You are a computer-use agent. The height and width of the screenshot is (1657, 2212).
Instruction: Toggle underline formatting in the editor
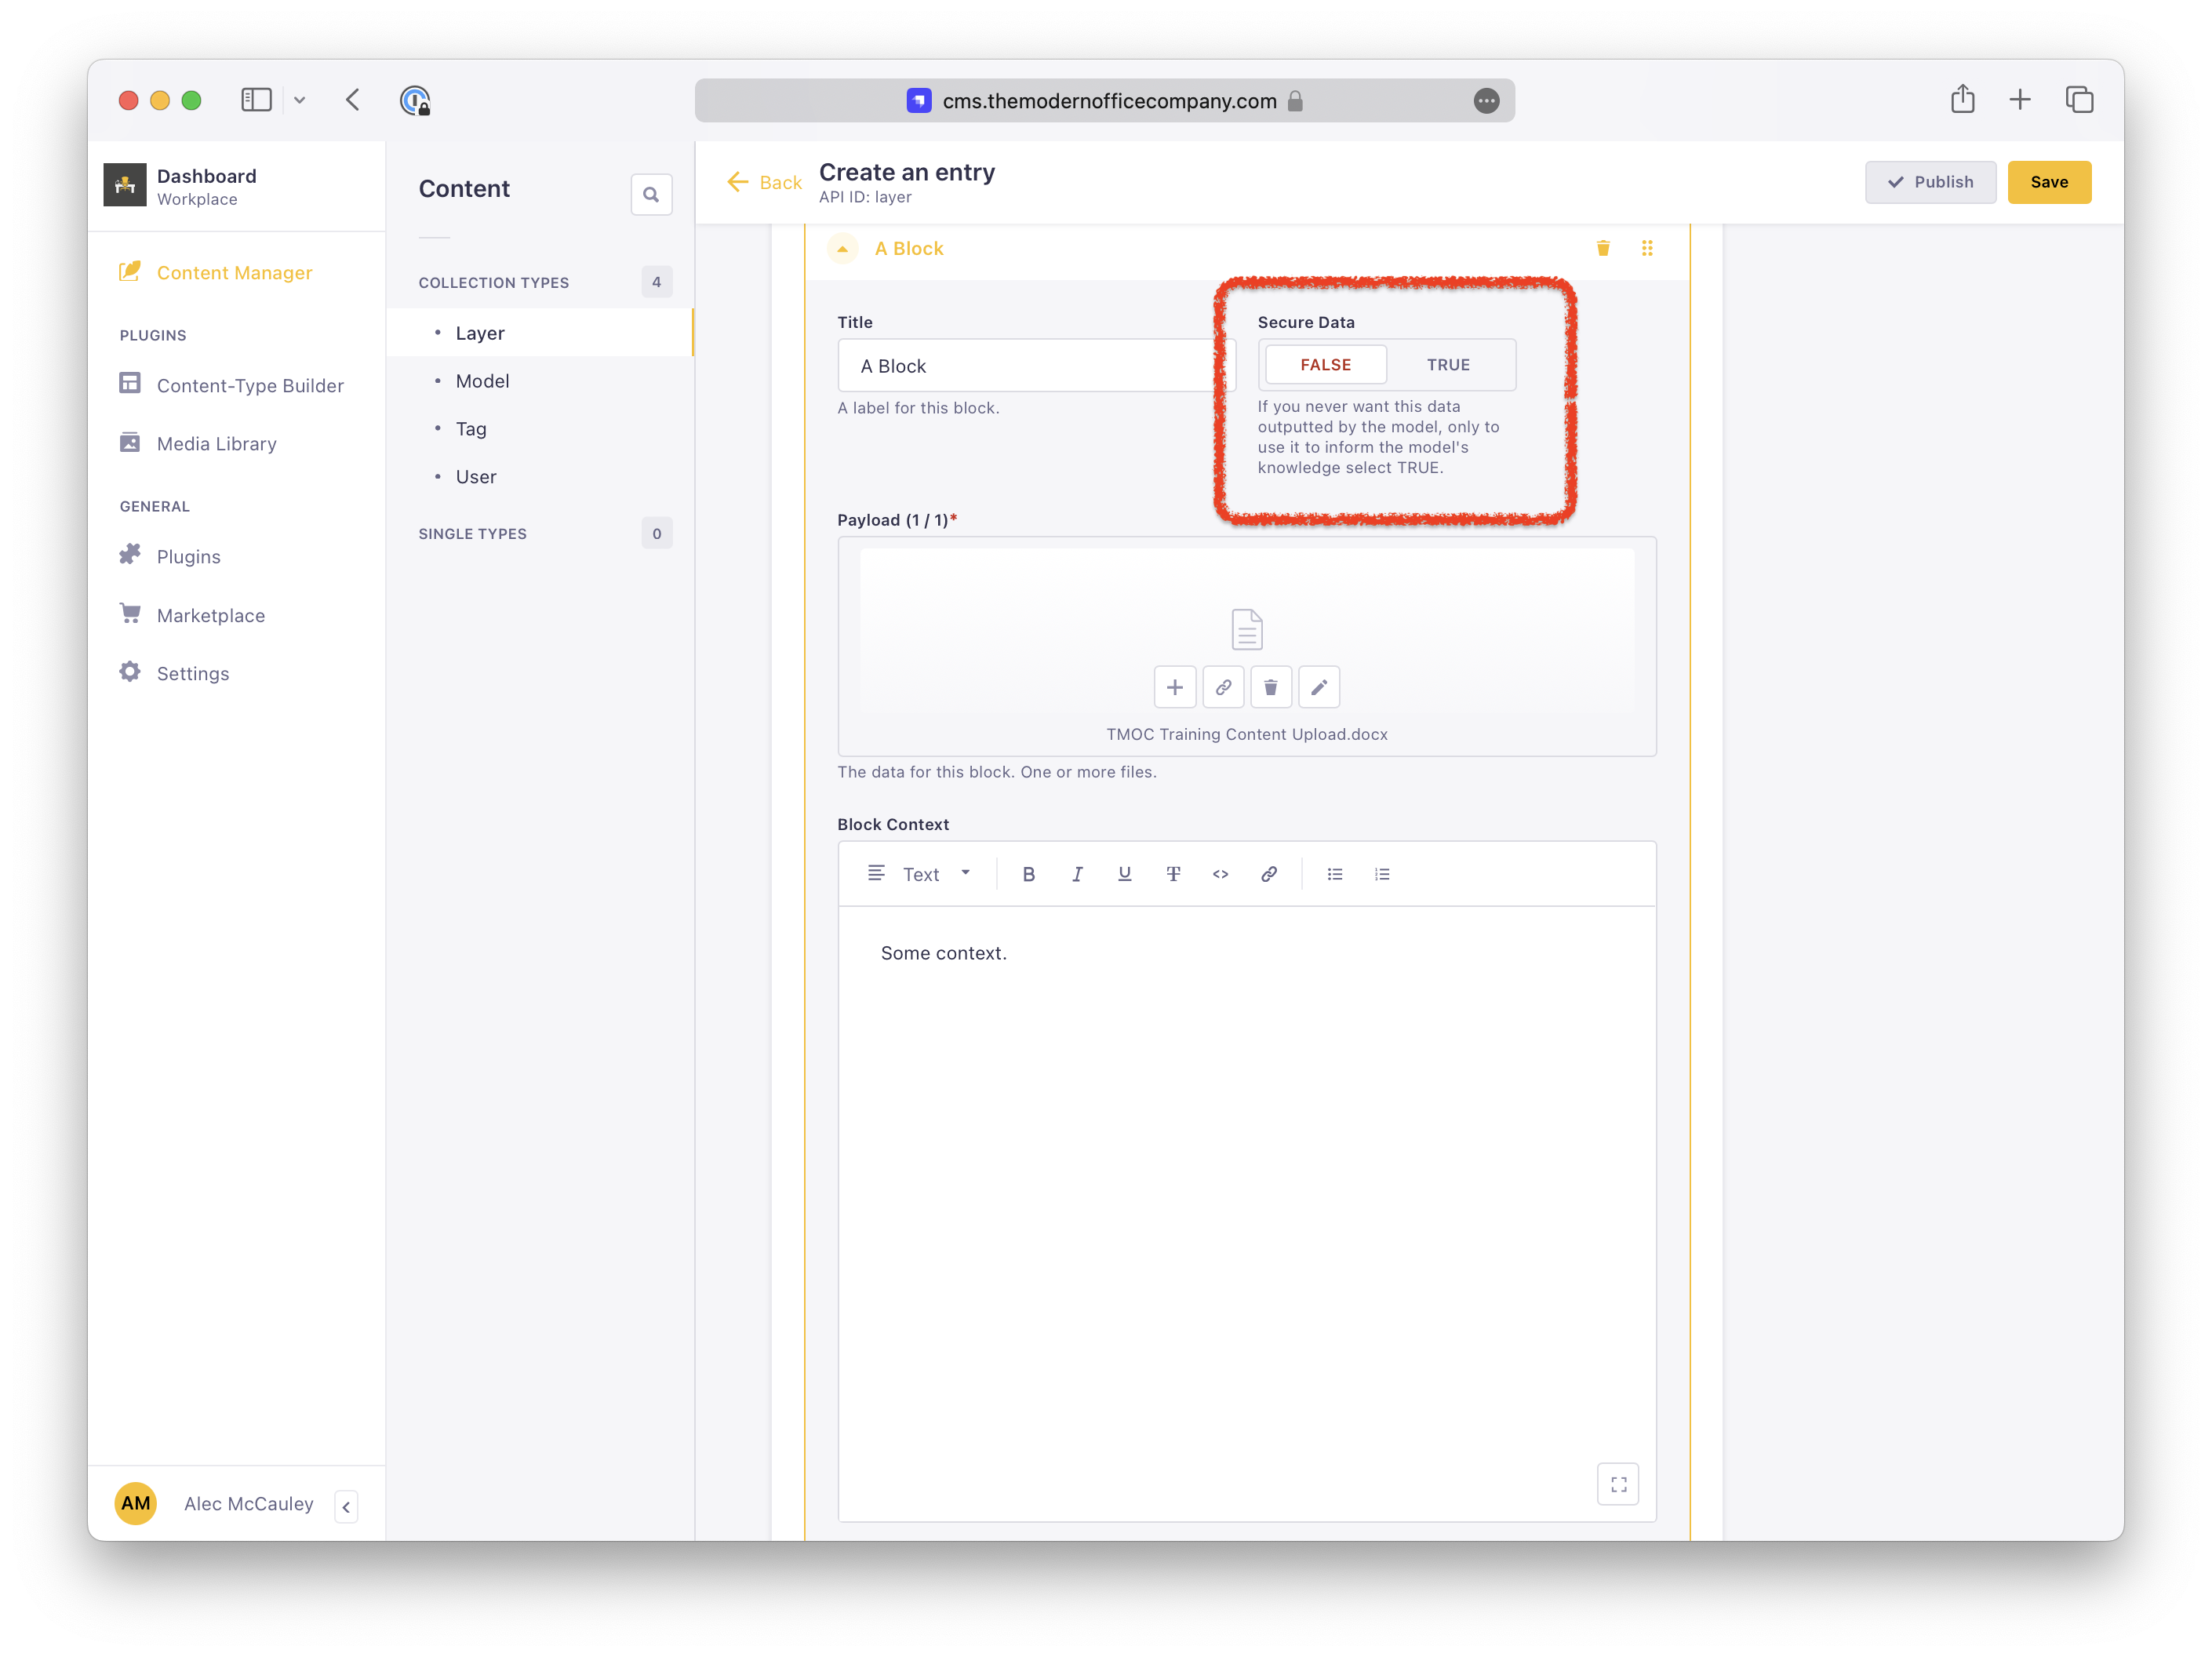pos(1124,874)
